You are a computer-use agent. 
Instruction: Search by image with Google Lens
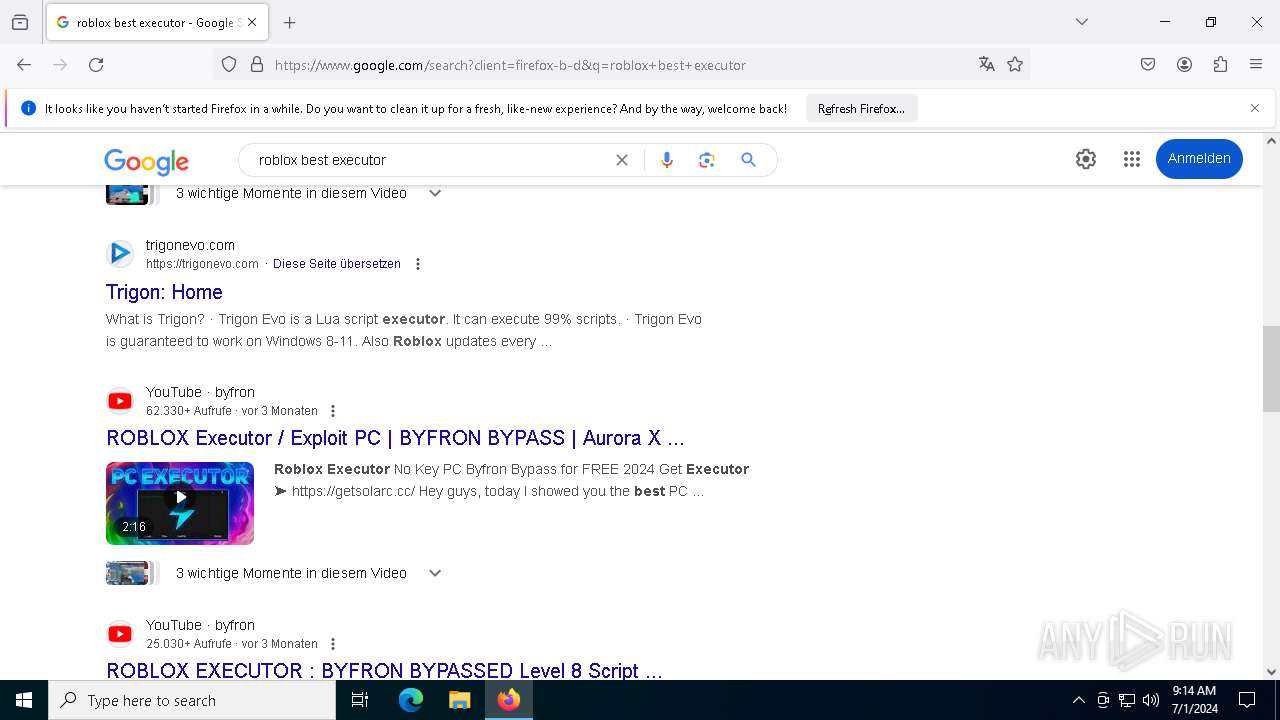tap(707, 160)
